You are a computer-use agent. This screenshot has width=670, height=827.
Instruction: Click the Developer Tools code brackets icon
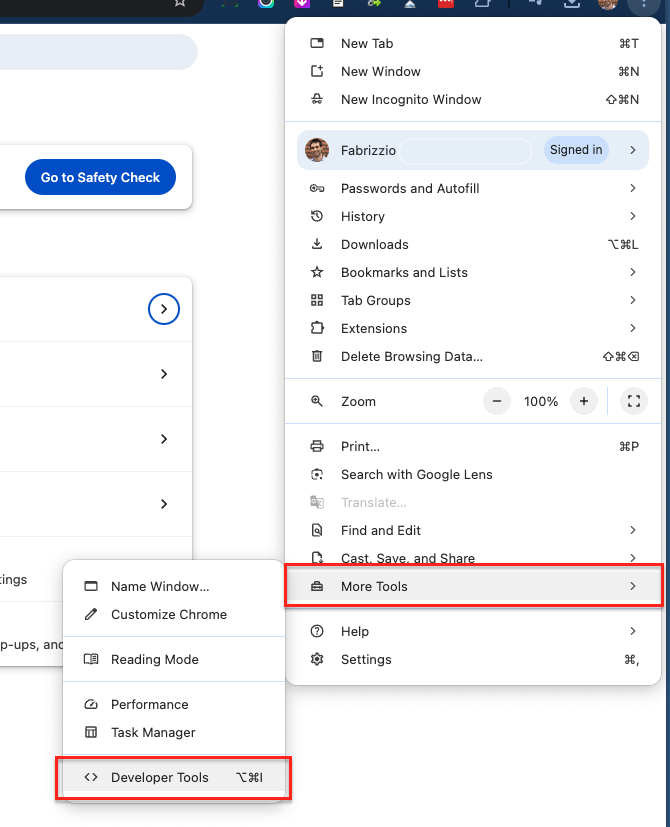coord(91,778)
